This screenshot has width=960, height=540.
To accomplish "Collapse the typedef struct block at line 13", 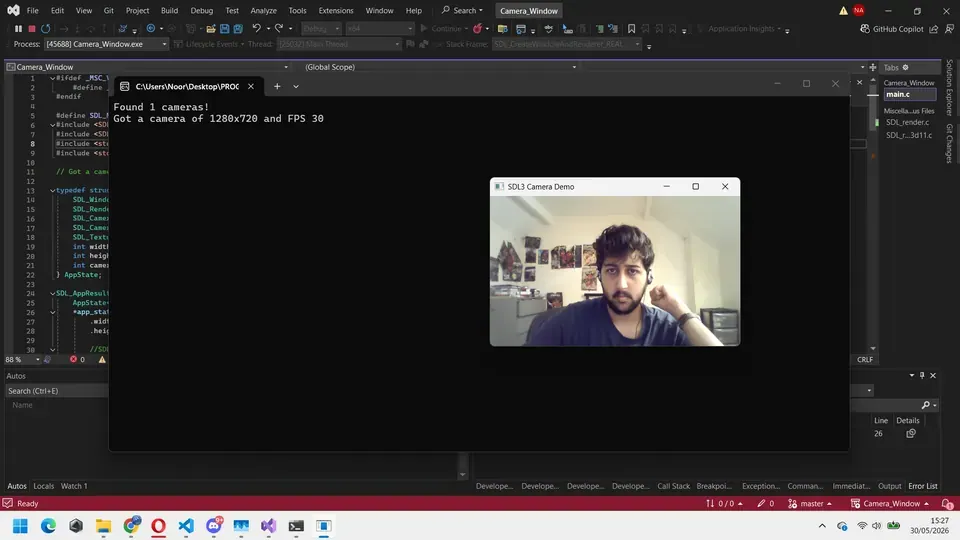I will [53, 190].
